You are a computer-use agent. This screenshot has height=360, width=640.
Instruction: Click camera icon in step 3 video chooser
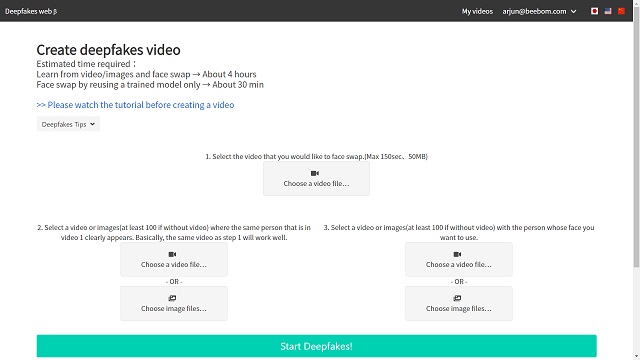tap(457, 254)
